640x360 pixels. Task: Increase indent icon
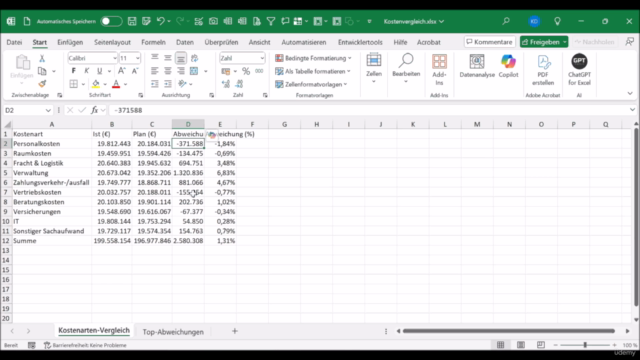167,84
